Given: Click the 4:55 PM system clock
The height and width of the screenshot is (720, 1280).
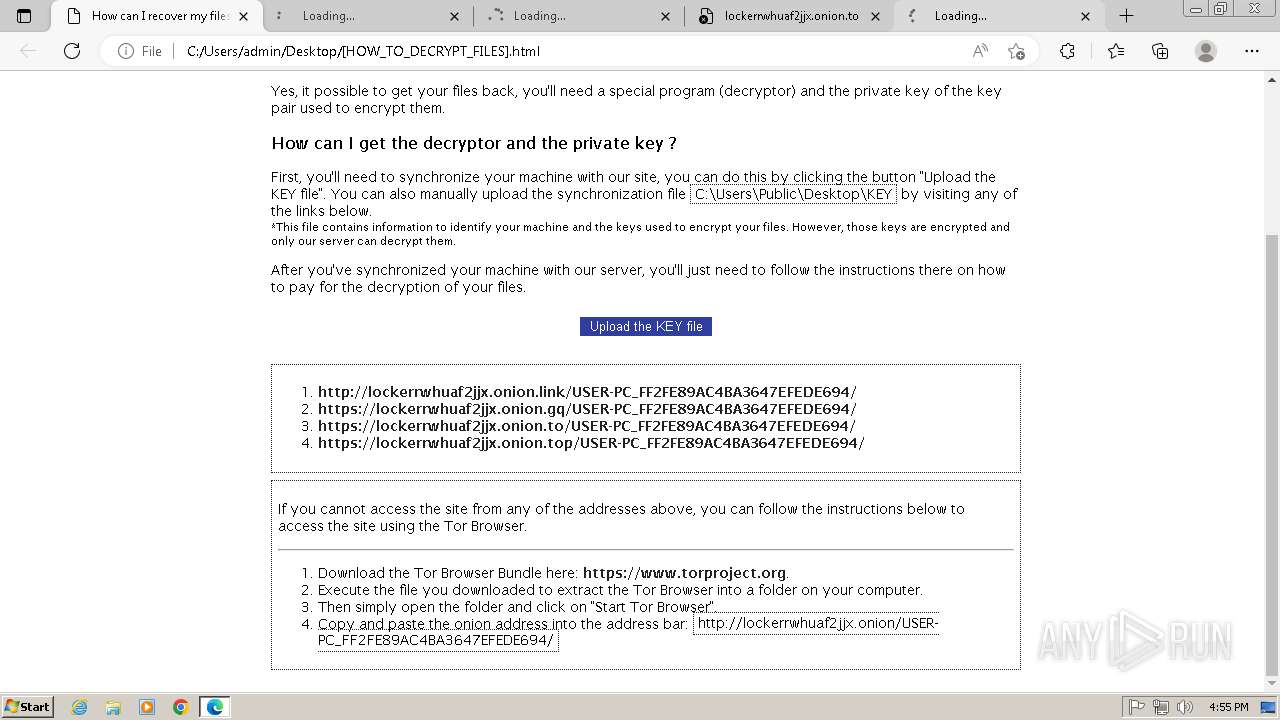Looking at the screenshot, I should coord(1228,707).
